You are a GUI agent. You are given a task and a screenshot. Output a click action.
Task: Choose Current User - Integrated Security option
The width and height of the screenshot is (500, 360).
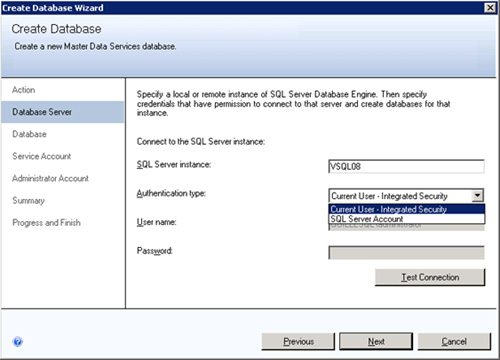pos(407,209)
